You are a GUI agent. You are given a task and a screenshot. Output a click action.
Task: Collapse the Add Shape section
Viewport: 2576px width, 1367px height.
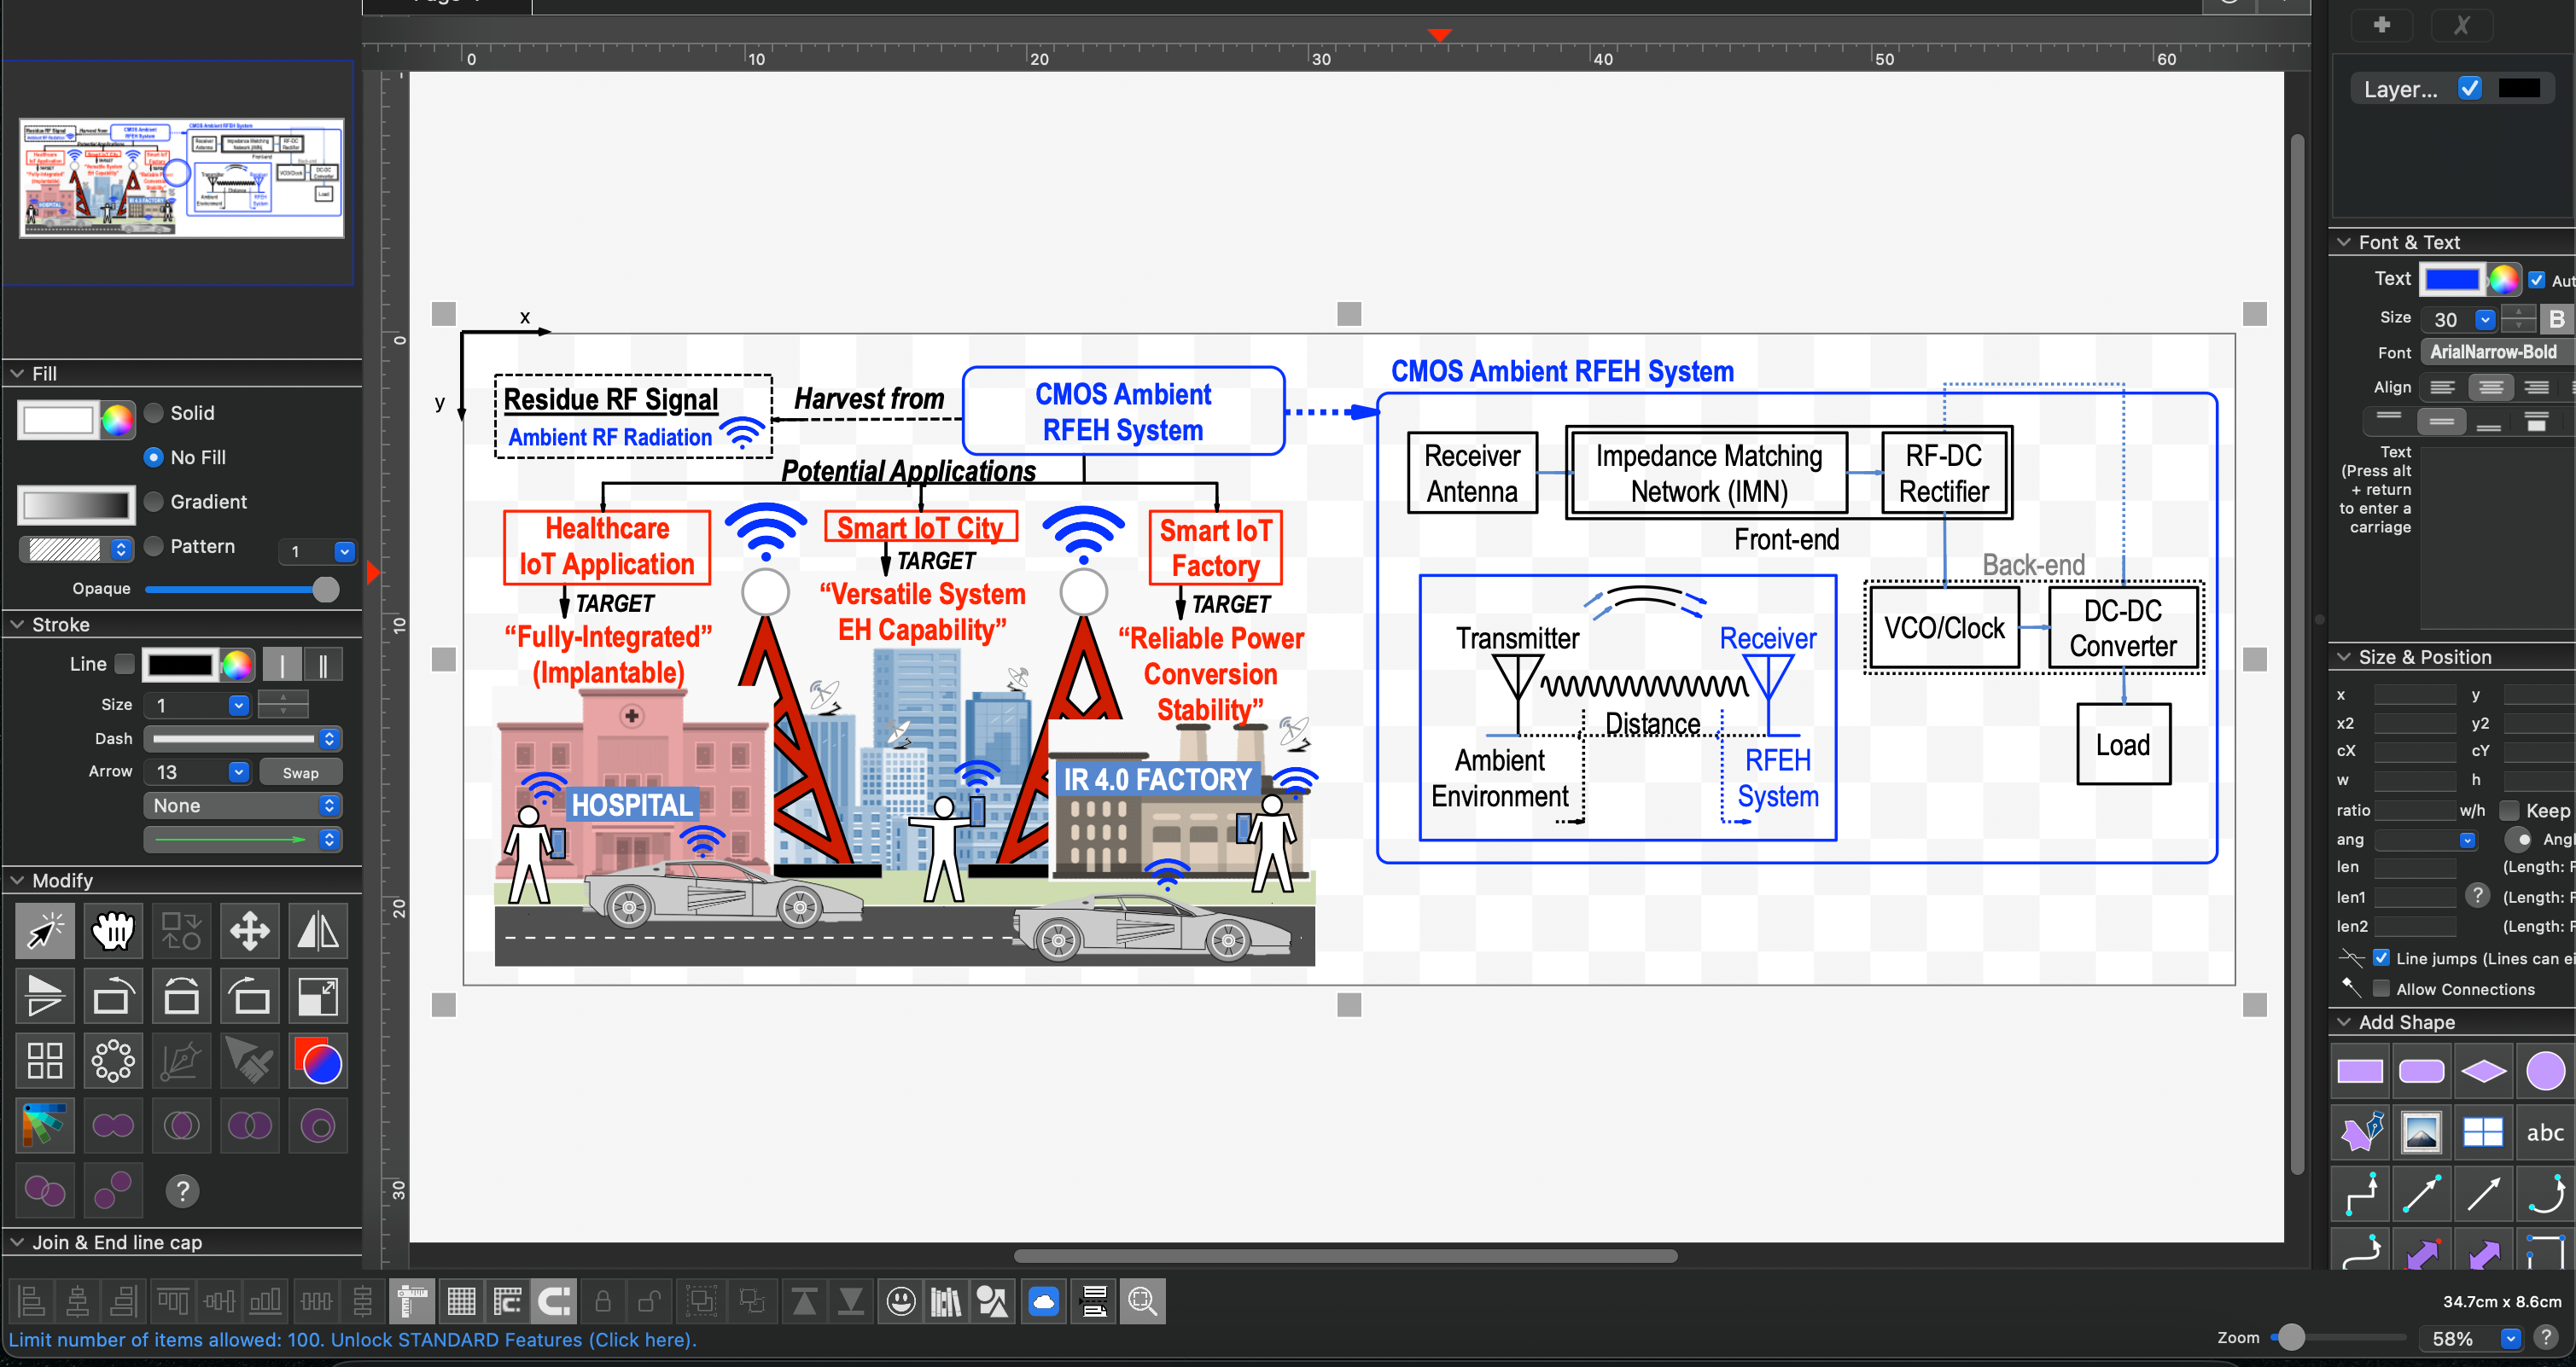[x=2343, y=1022]
